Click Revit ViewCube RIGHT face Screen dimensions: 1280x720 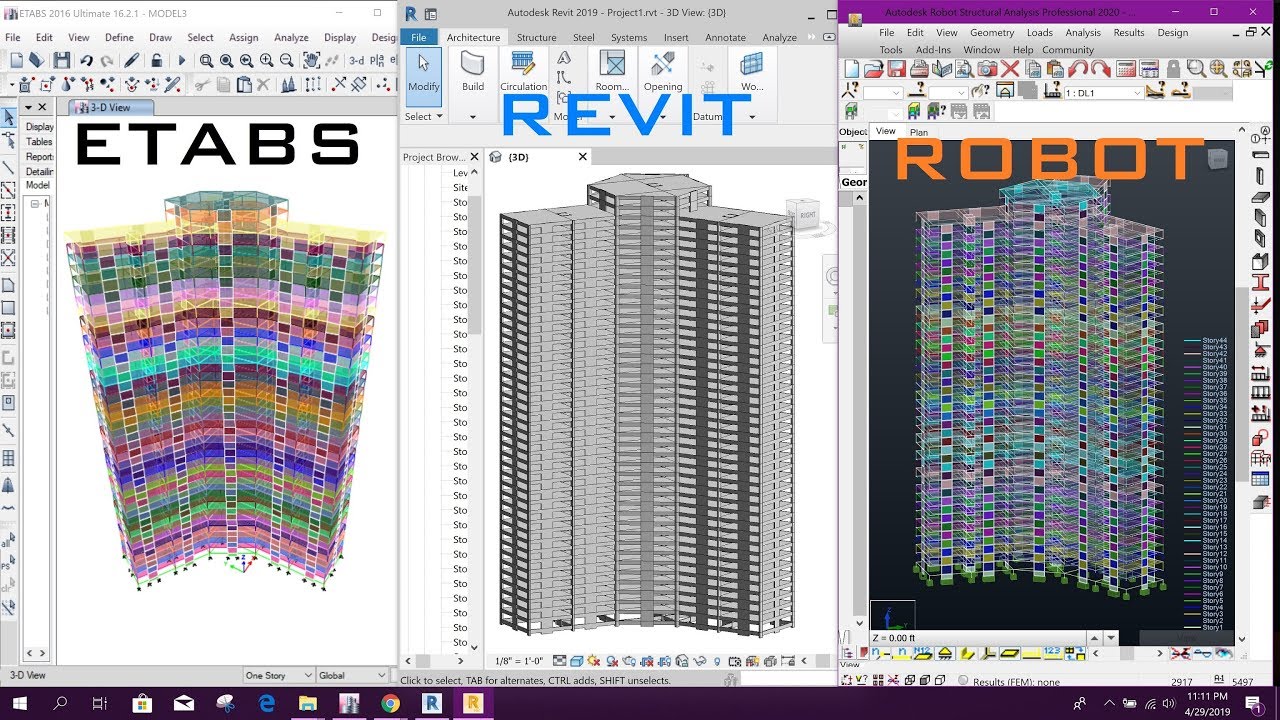(x=806, y=214)
